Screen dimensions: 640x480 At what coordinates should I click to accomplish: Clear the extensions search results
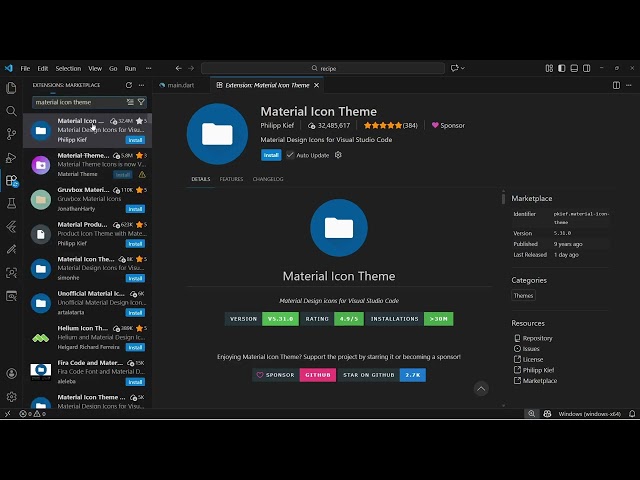point(130,102)
